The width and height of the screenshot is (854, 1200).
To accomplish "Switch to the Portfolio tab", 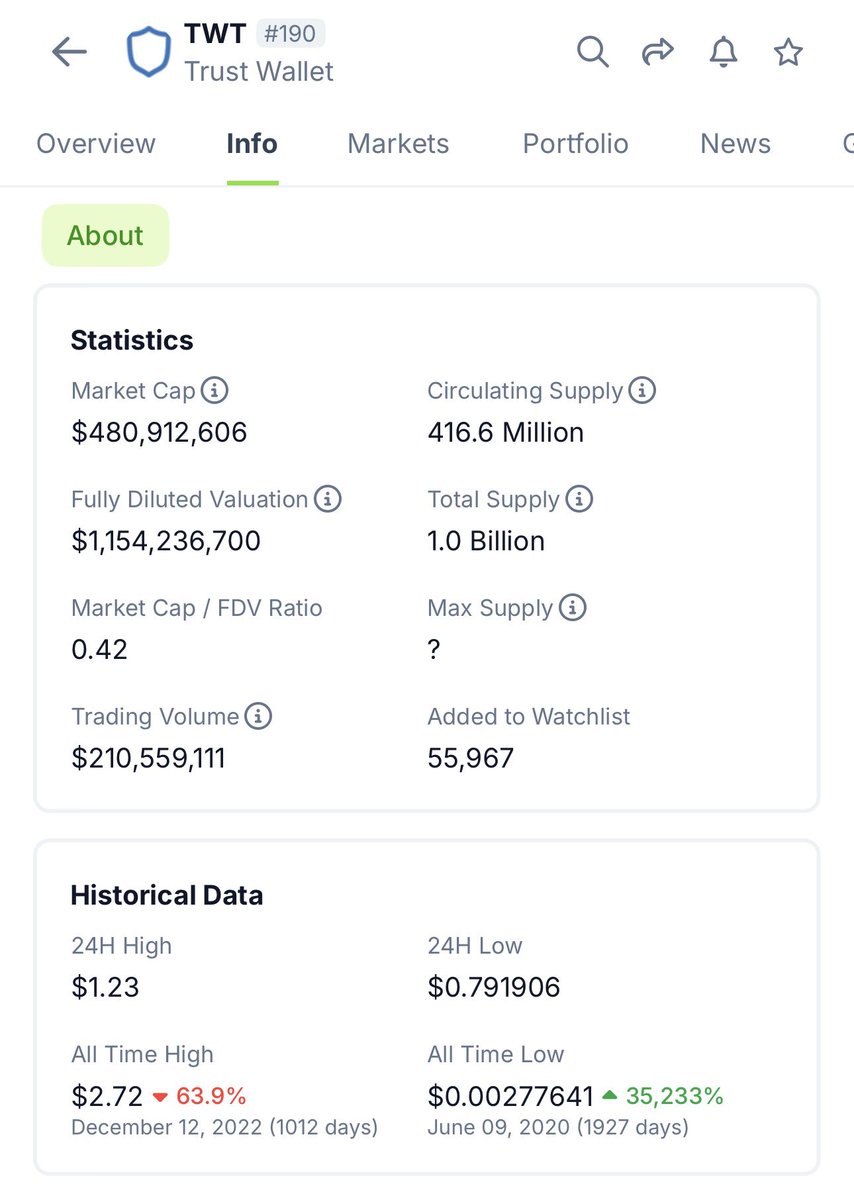I will (x=575, y=144).
